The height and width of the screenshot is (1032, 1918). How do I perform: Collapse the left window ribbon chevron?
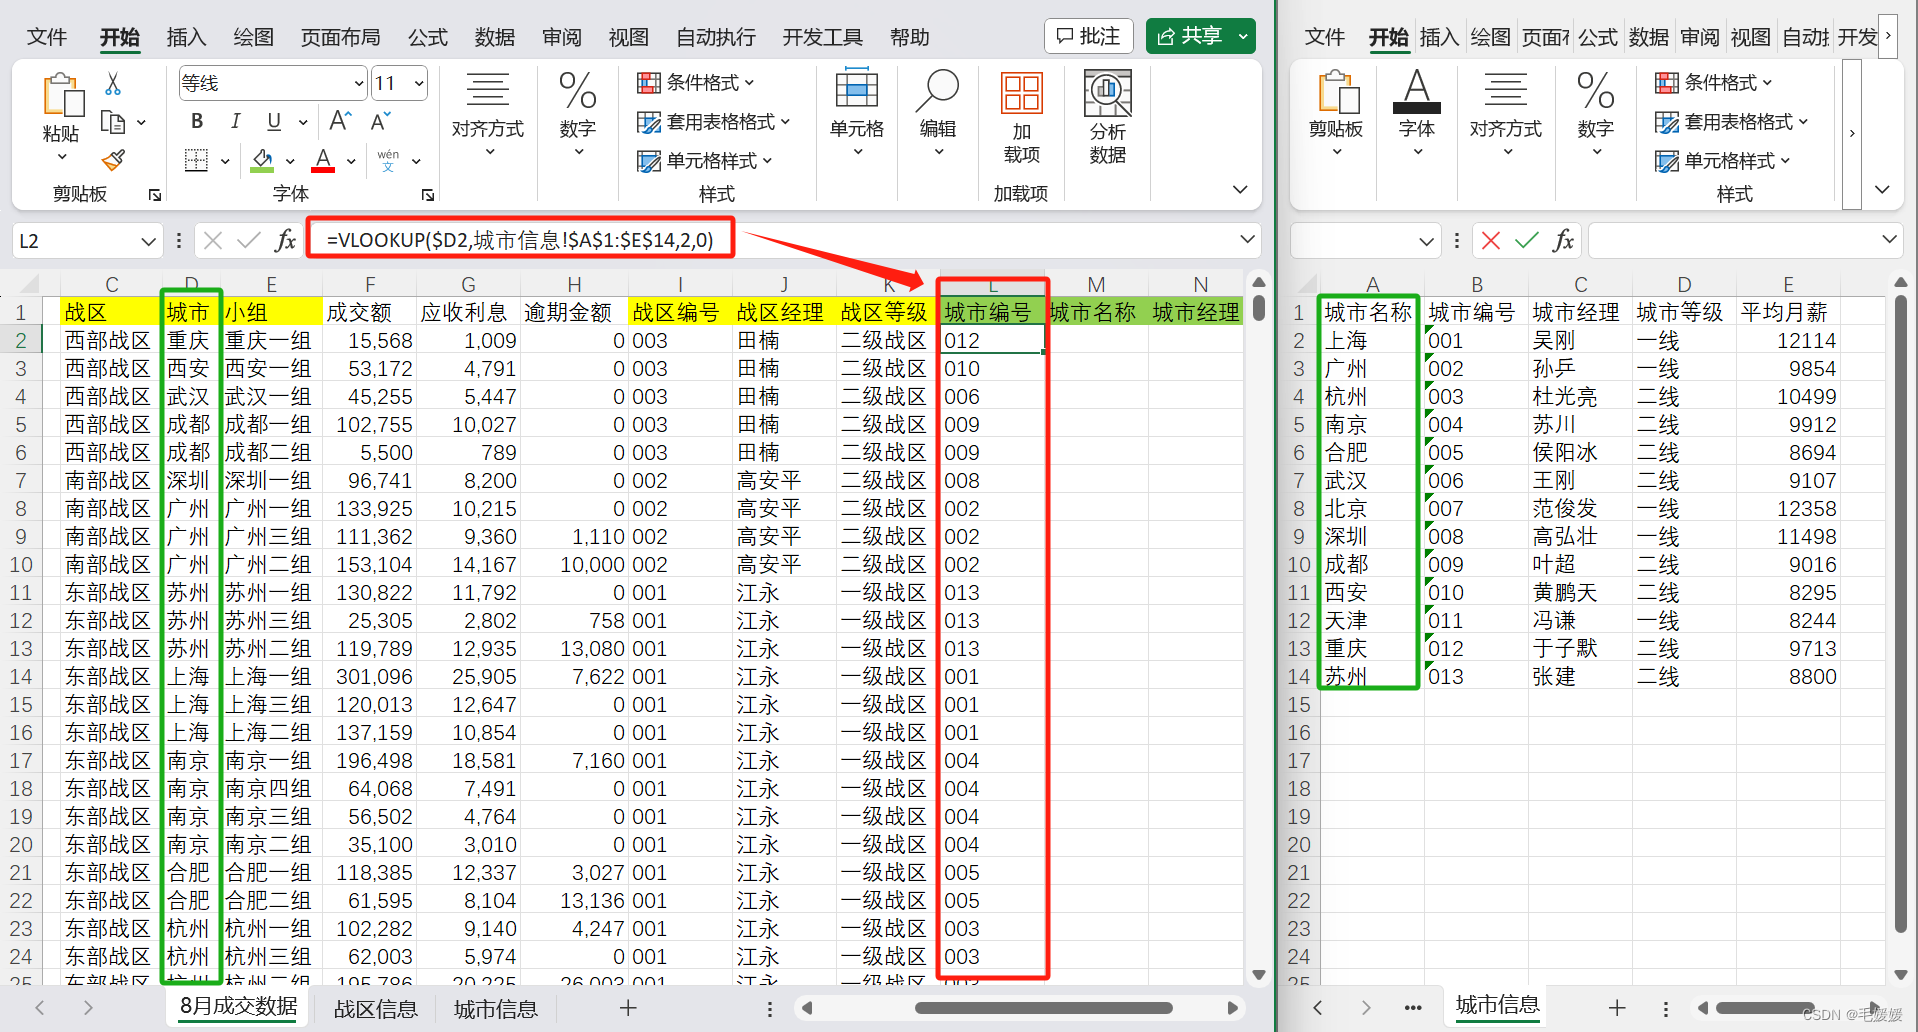click(x=1240, y=190)
